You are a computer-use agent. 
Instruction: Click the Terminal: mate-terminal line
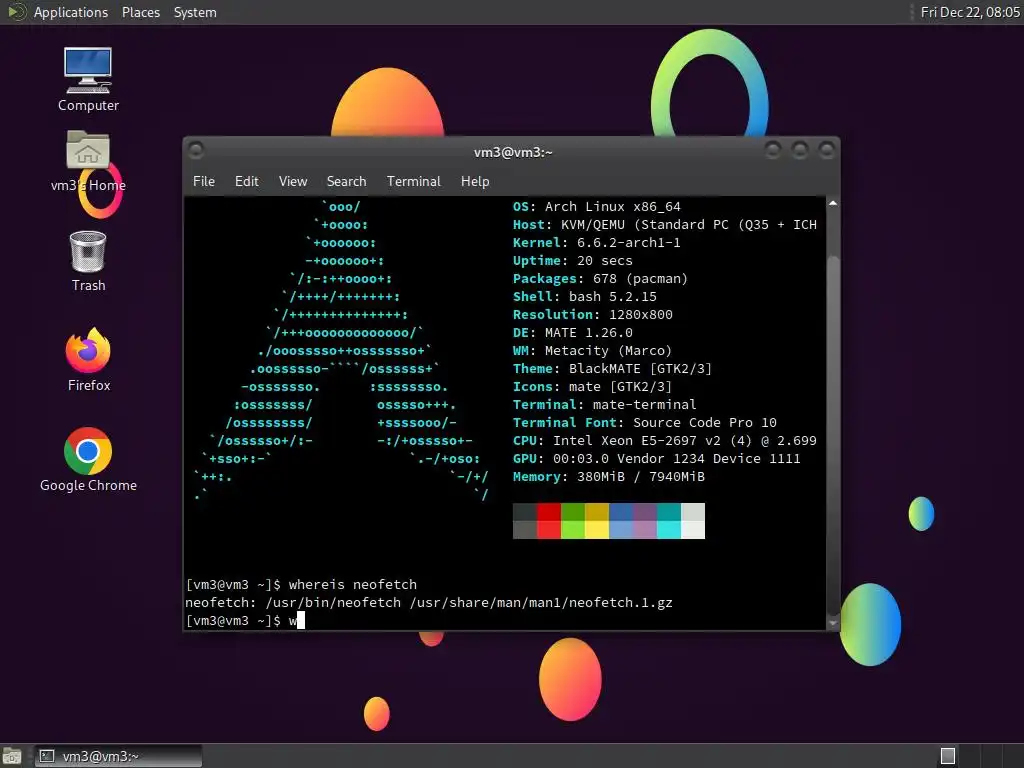604,404
